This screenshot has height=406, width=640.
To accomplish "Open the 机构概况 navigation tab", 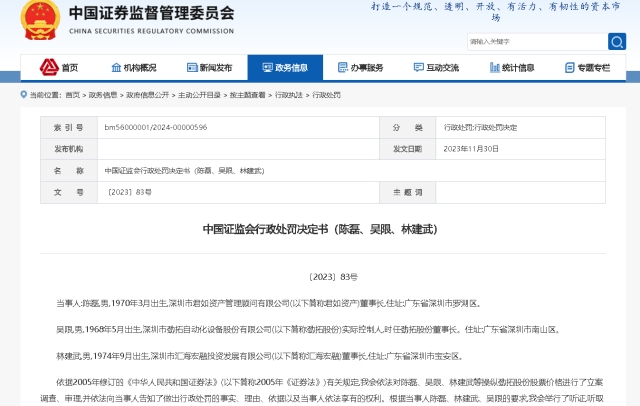I will click(x=134, y=68).
